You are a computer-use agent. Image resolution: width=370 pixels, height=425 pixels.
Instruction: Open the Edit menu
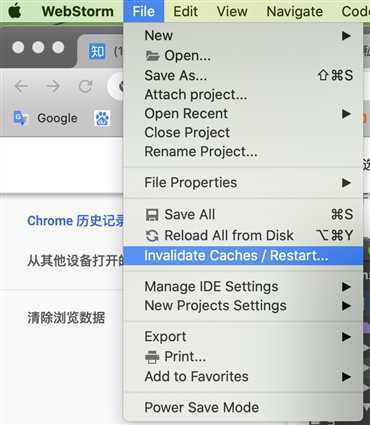[185, 11]
